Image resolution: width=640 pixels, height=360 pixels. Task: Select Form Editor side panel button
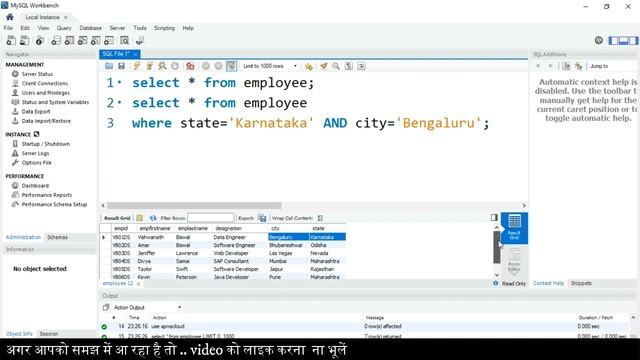coord(514,261)
